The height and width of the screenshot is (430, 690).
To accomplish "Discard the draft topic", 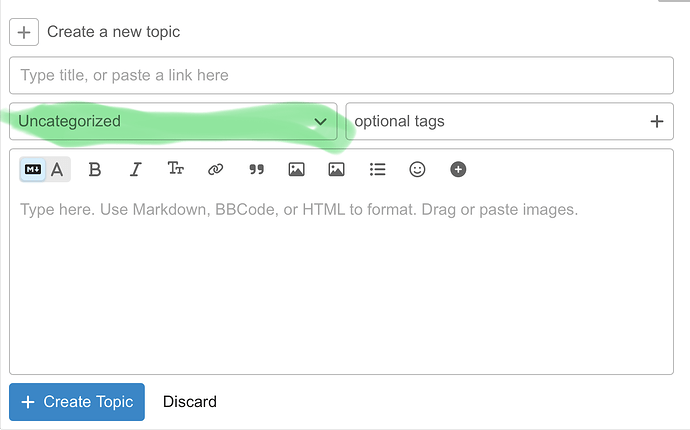I will point(190,402).
